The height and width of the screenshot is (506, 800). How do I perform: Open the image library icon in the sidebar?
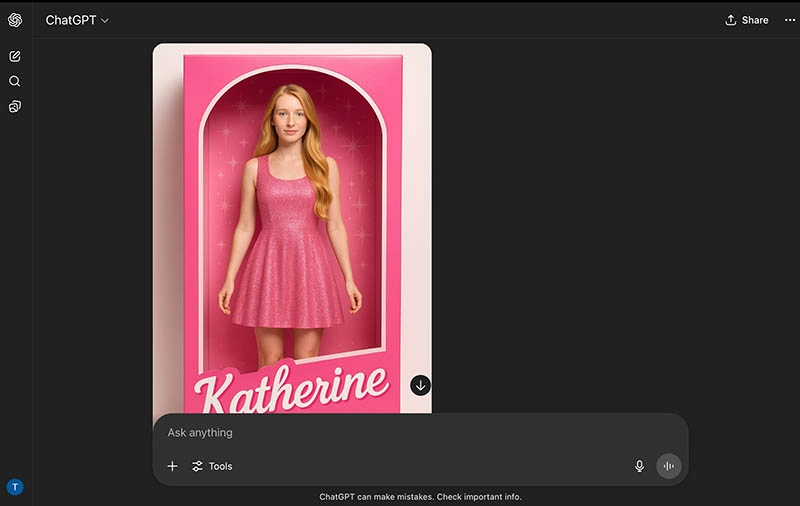pyautogui.click(x=15, y=106)
